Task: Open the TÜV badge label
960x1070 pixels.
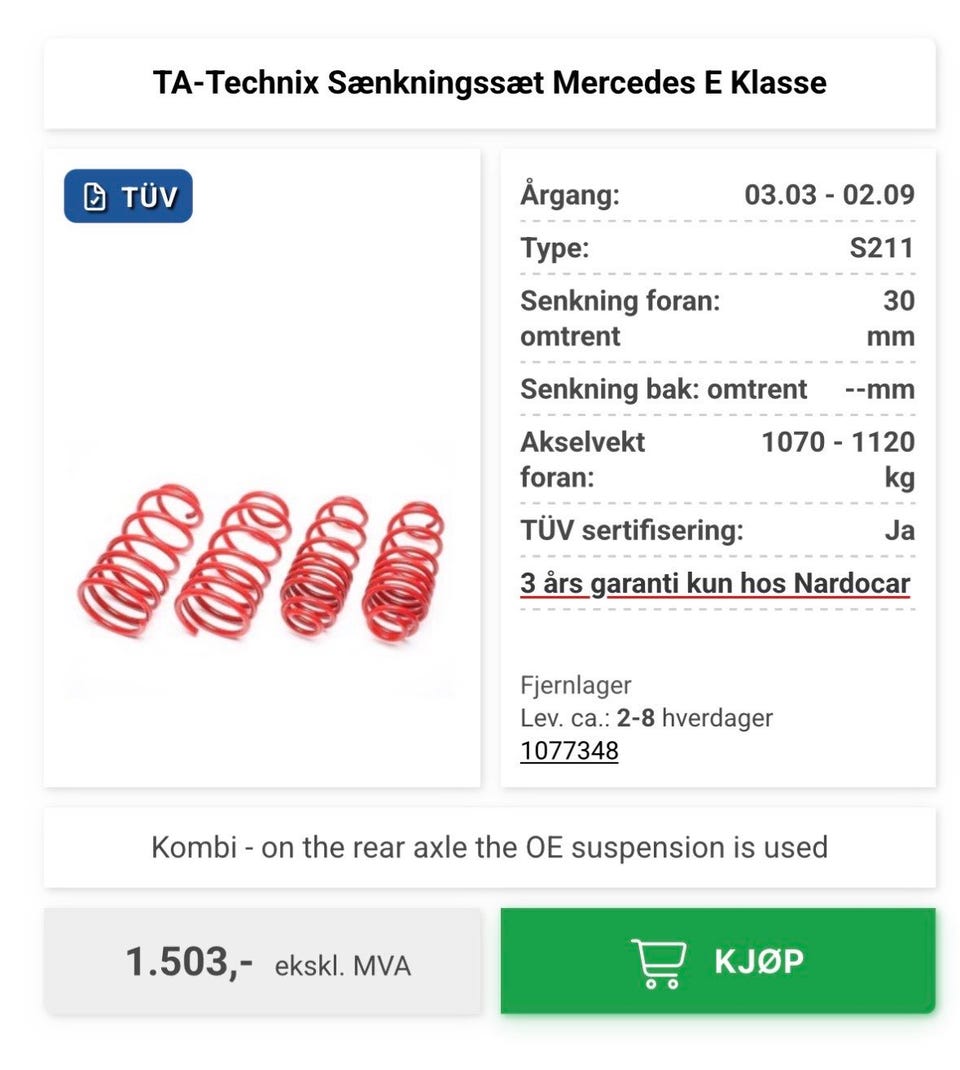Action: click(149, 197)
